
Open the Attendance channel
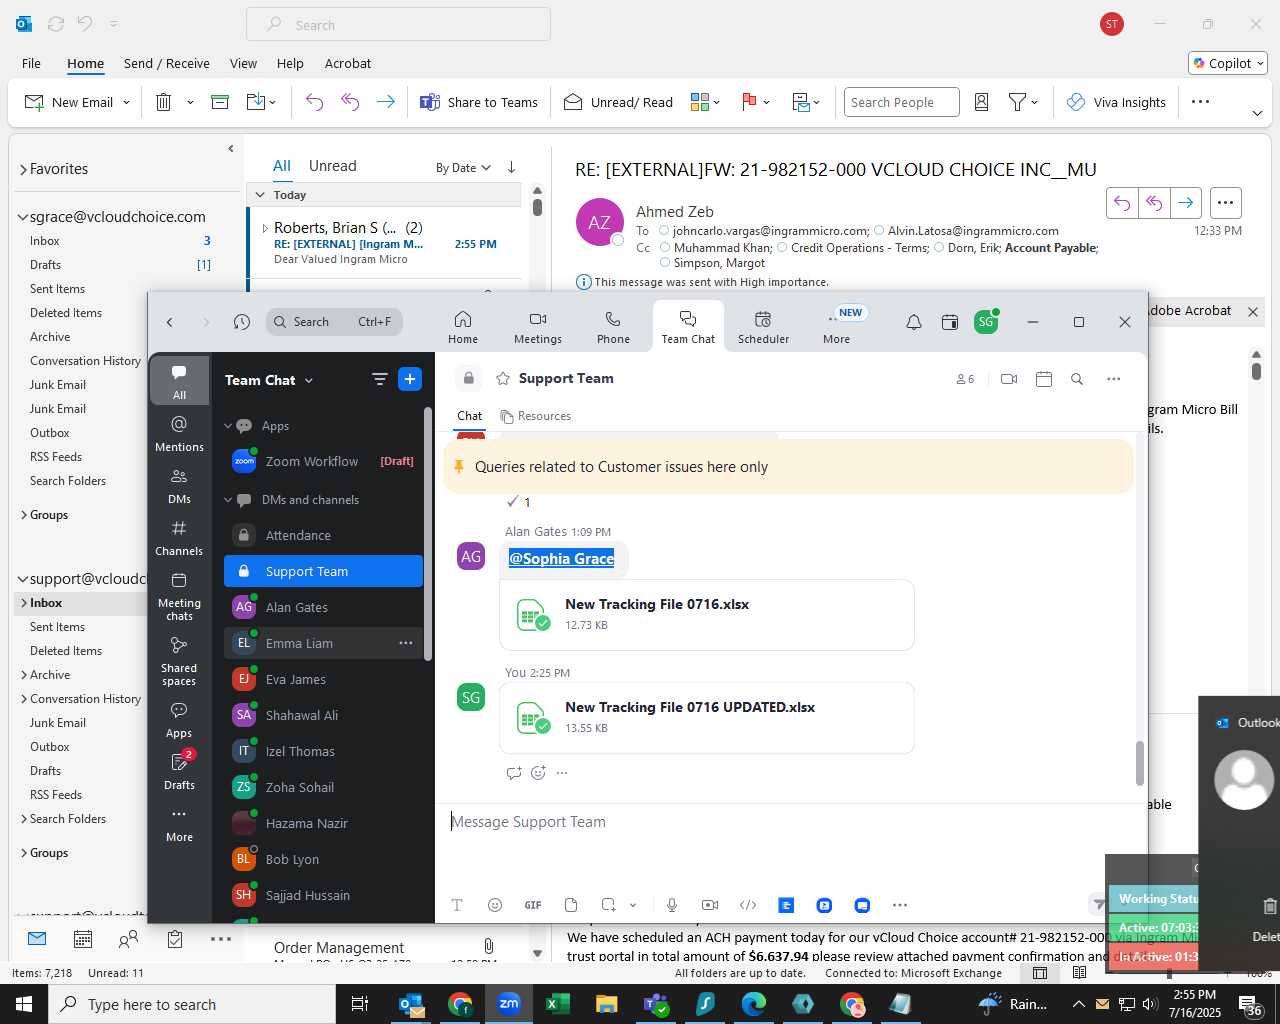(323, 536)
